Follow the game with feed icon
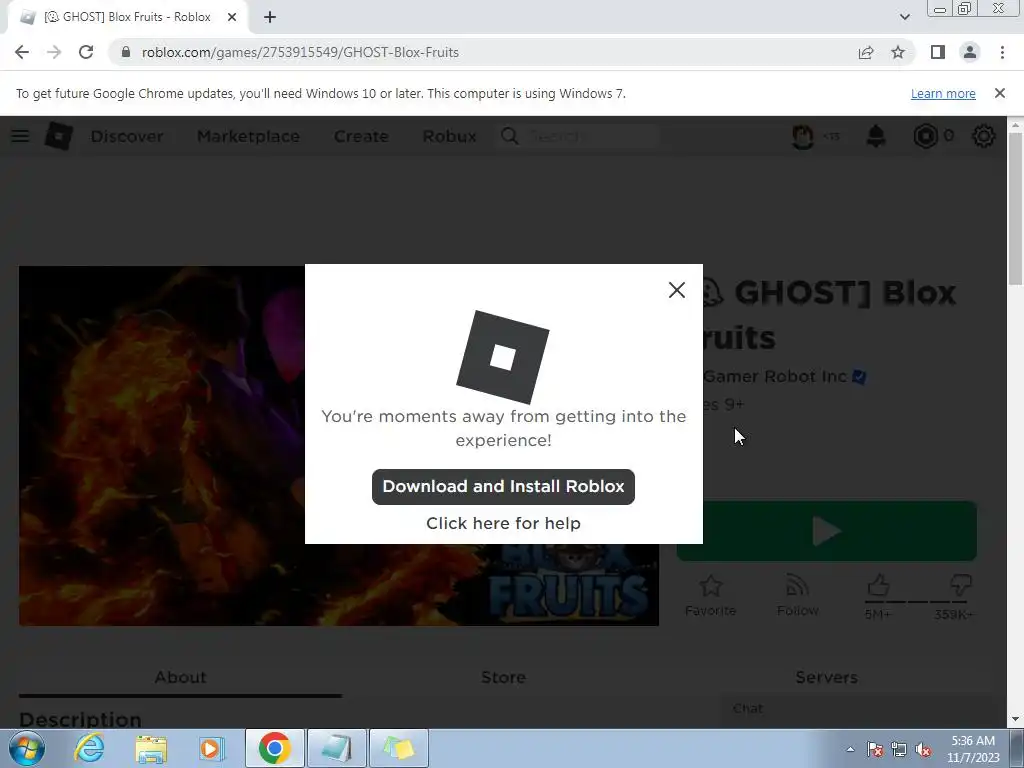The image size is (1024, 768). (797, 586)
